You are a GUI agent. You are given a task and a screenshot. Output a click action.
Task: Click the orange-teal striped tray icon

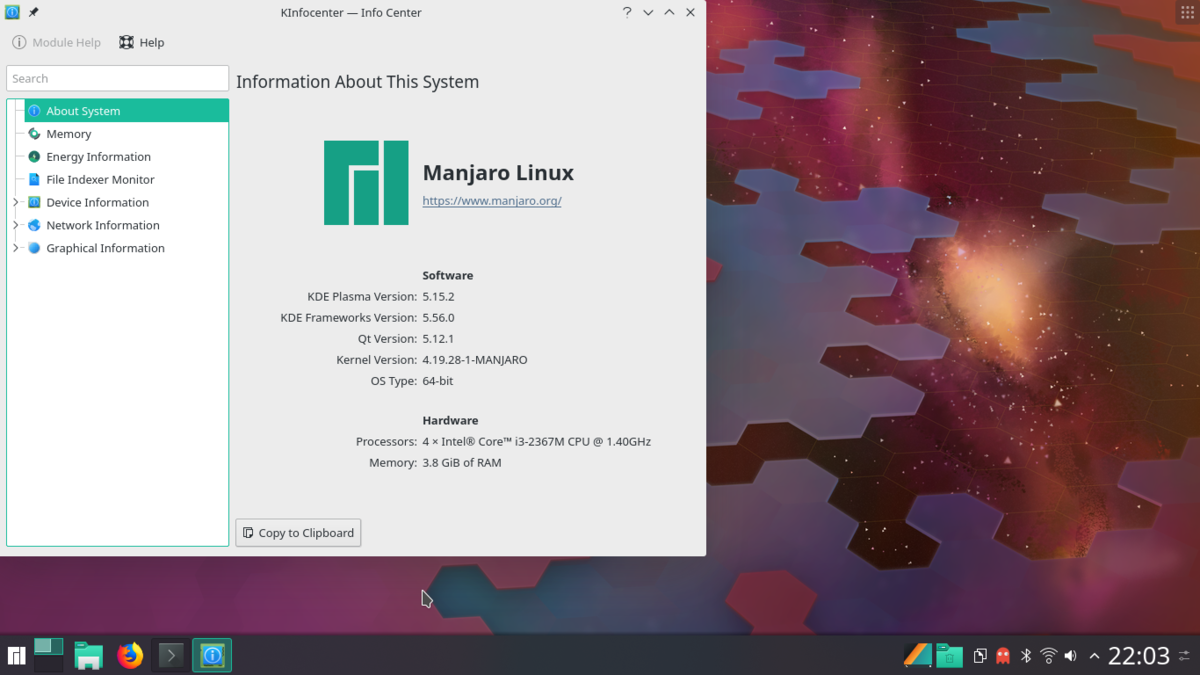click(x=917, y=656)
